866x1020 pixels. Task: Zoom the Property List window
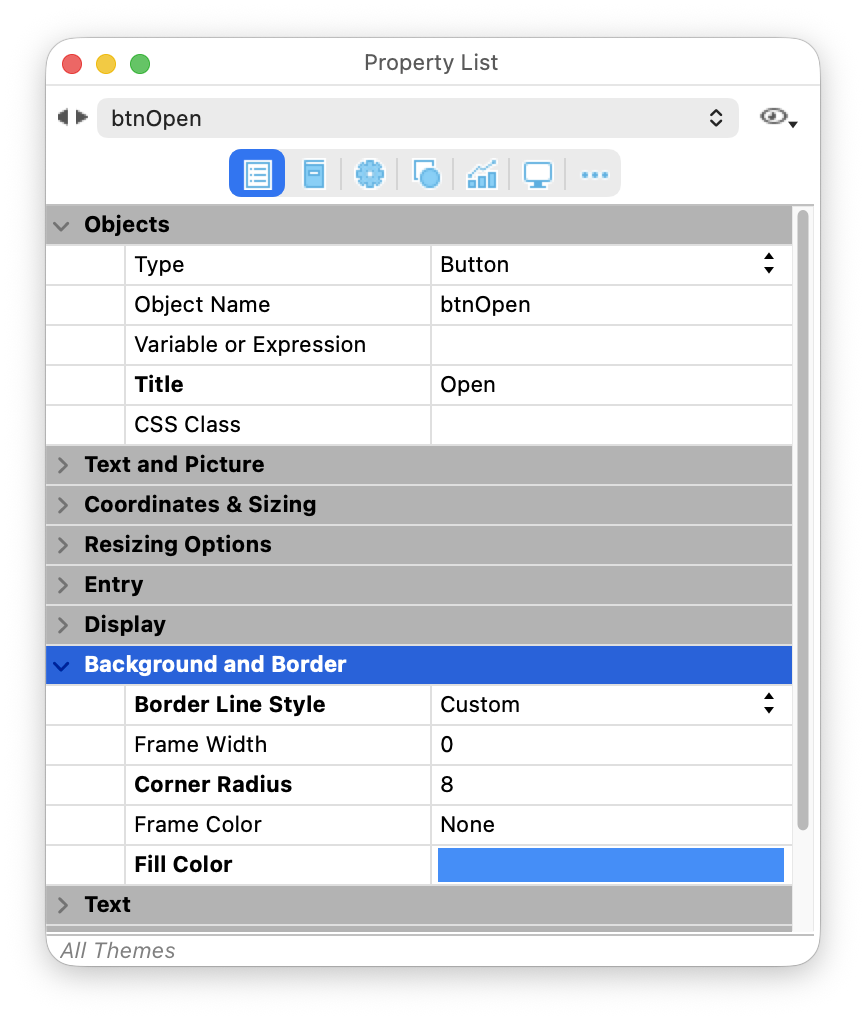[x=140, y=64]
